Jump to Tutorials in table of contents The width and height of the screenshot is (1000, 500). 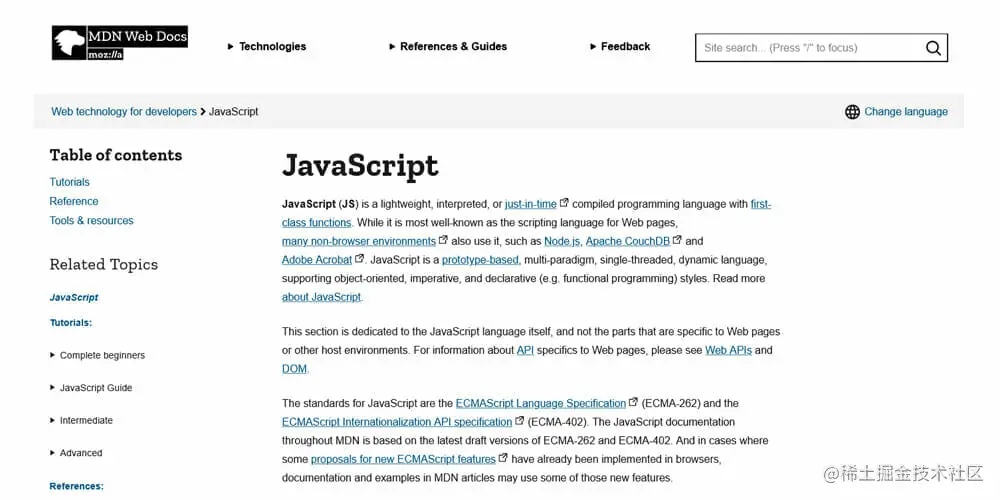pyautogui.click(x=70, y=182)
